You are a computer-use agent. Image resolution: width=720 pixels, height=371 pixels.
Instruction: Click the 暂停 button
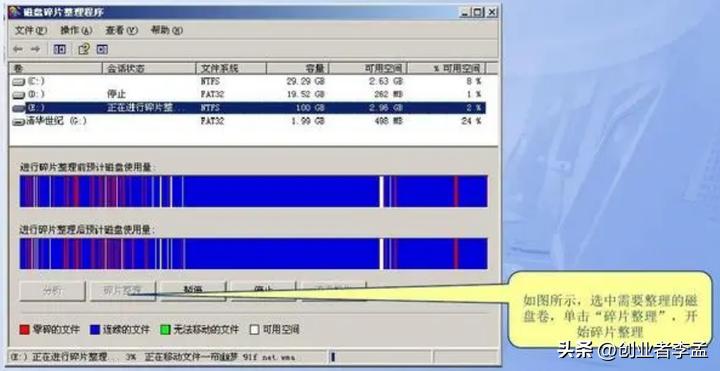[x=193, y=291]
